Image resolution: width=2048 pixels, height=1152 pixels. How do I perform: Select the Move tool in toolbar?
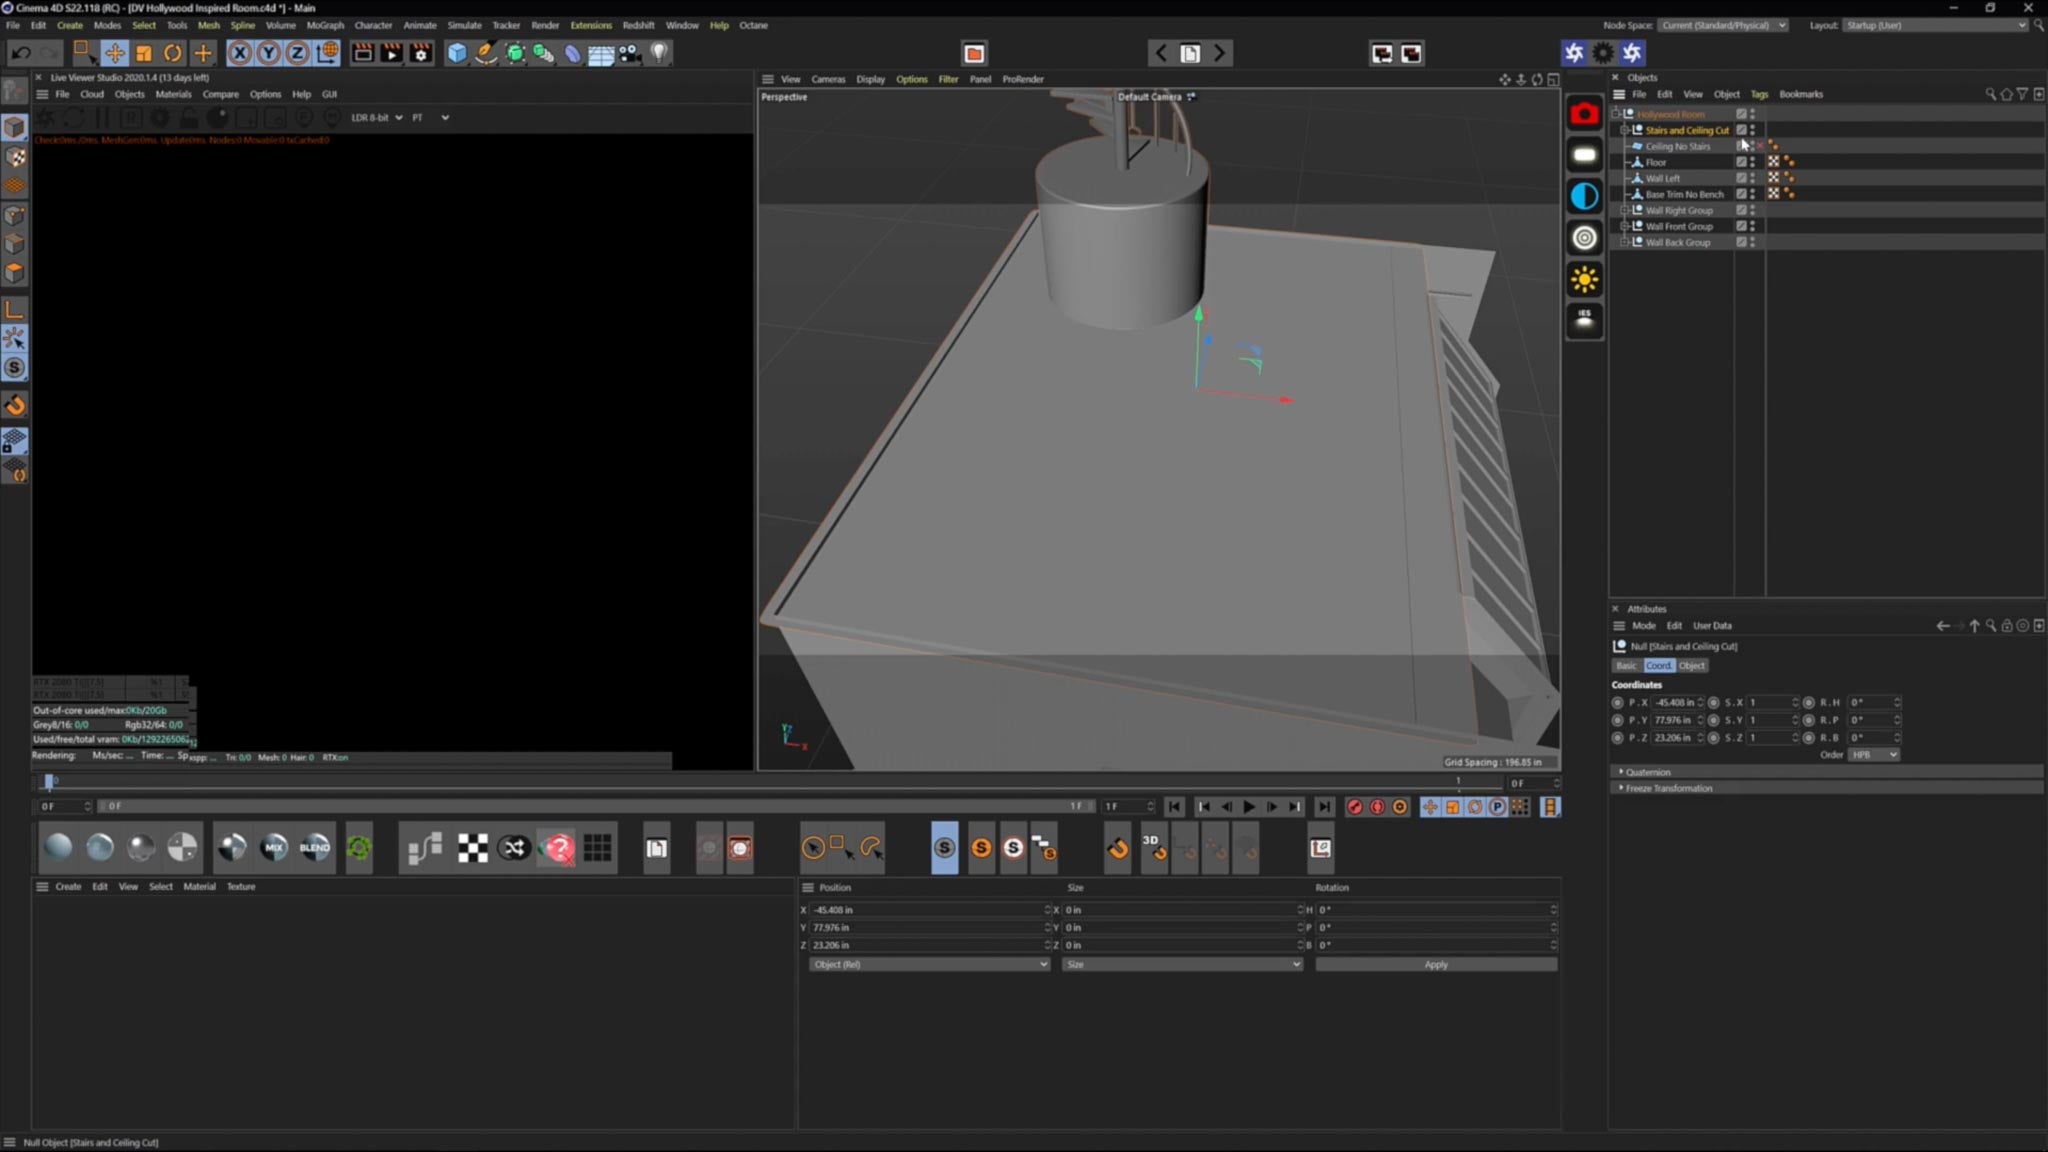pyautogui.click(x=115, y=53)
